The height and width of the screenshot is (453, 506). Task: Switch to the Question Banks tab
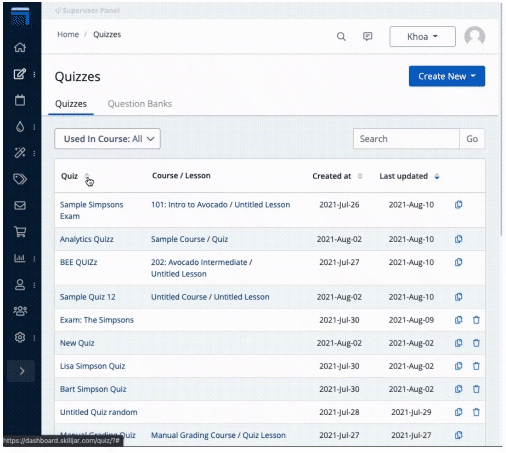coord(140,104)
